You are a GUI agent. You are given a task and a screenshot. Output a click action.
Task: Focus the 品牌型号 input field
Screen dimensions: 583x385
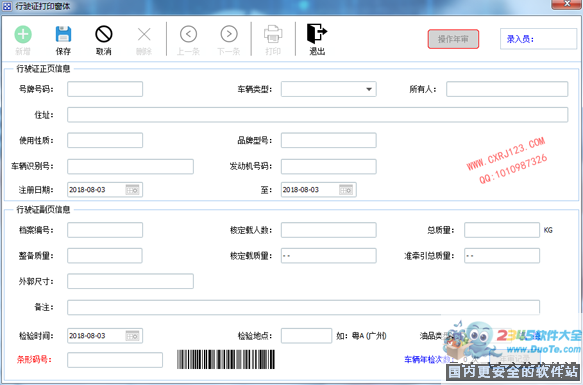pyautogui.click(x=328, y=140)
